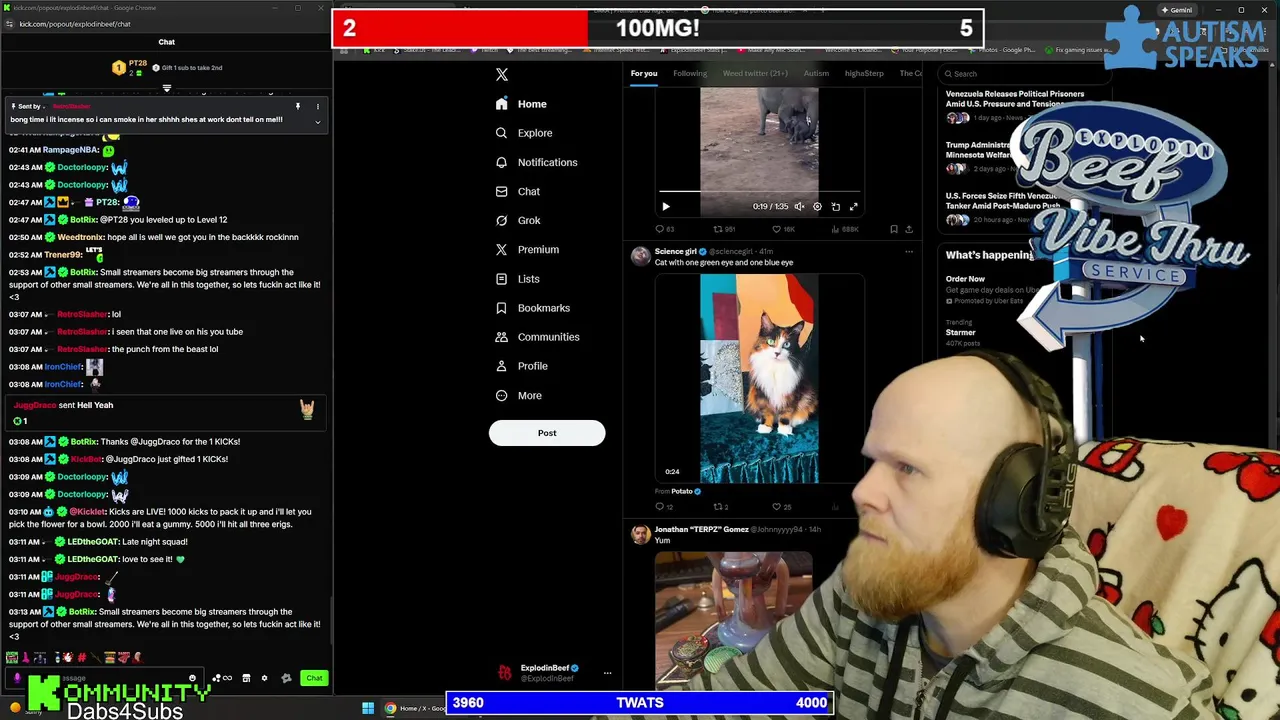1280x720 pixels.
Task: Click the green Chat send button
Action: [314, 678]
